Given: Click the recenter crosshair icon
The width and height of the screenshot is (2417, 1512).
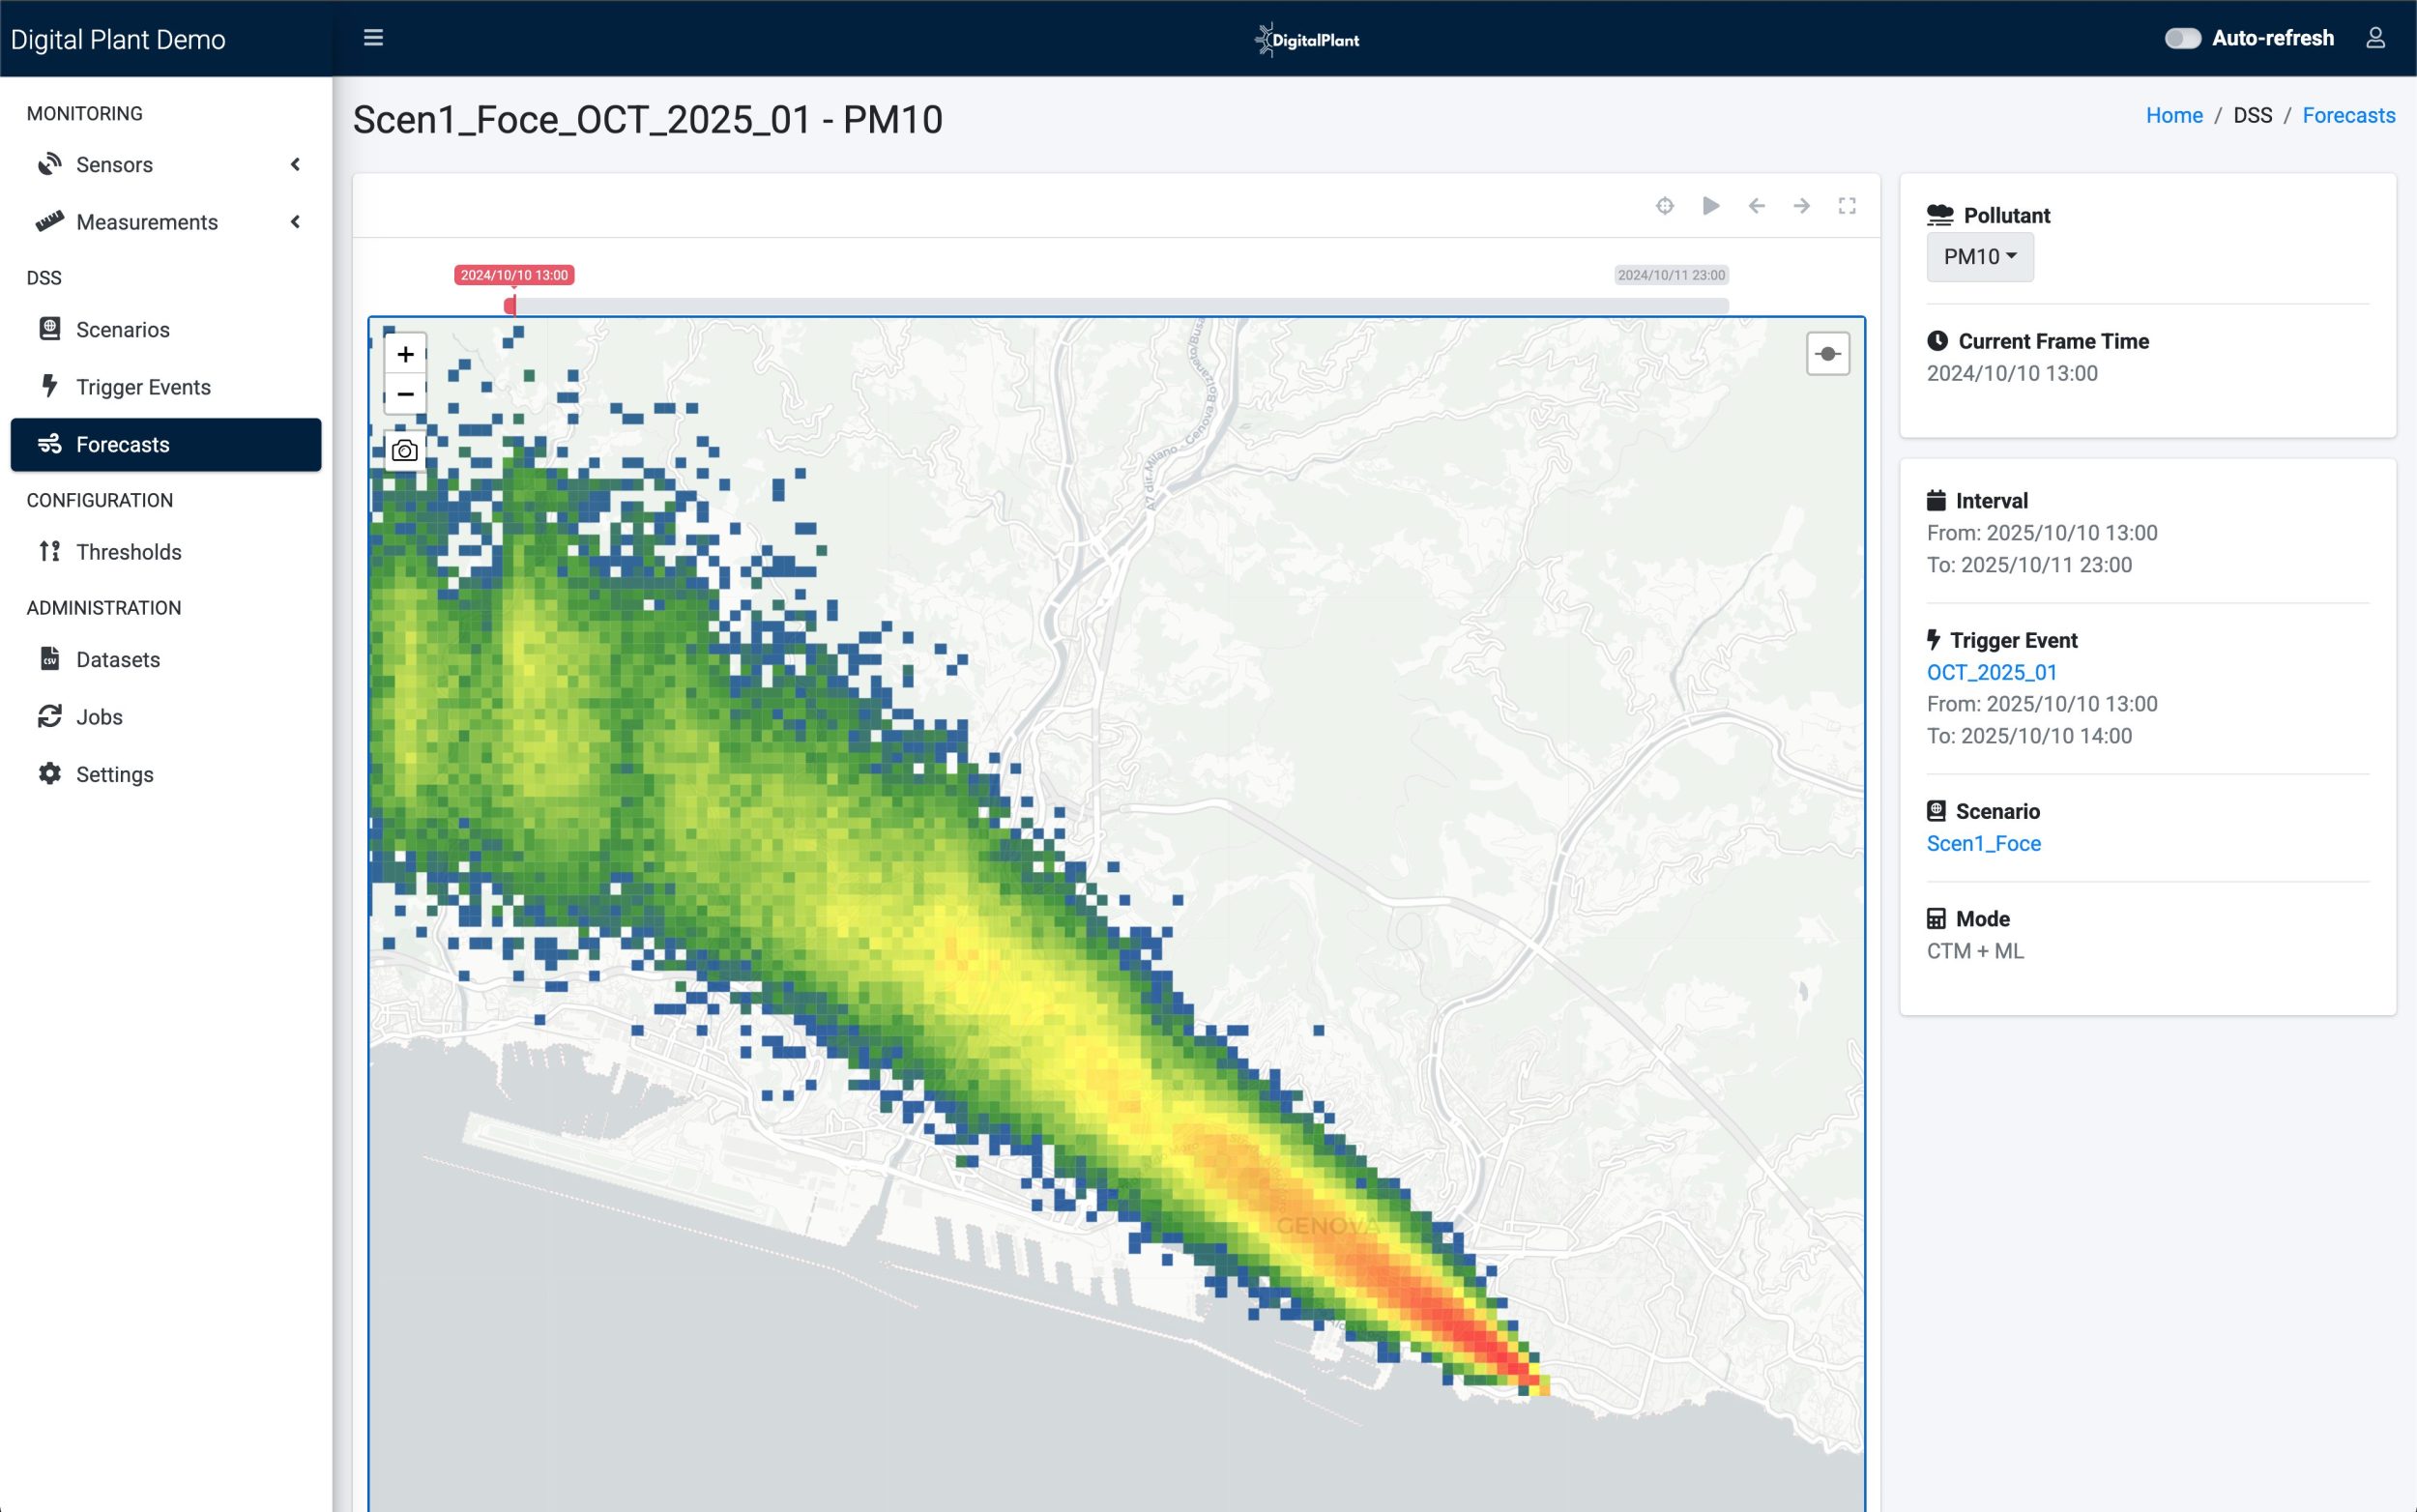Looking at the screenshot, I should click(1664, 206).
